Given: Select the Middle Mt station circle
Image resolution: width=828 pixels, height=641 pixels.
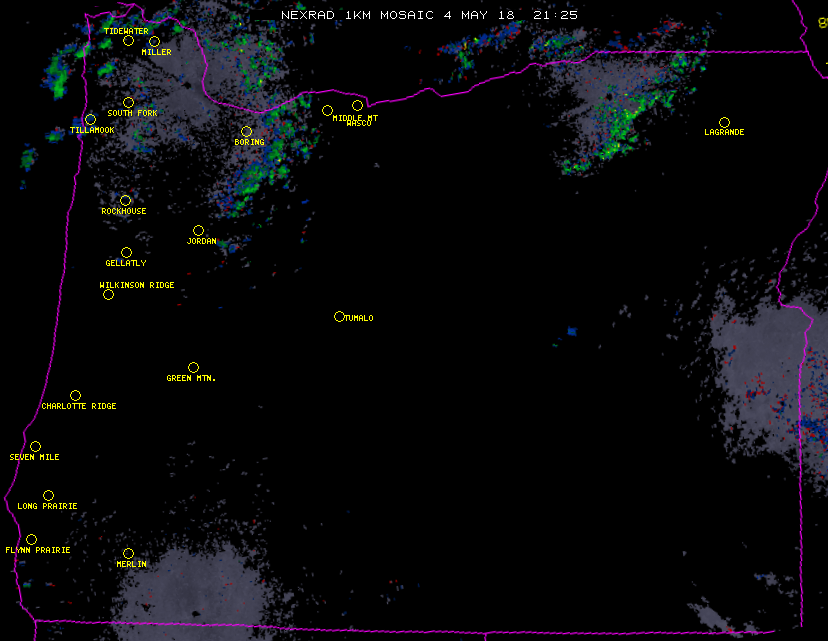Looking at the screenshot, I should (327, 110).
